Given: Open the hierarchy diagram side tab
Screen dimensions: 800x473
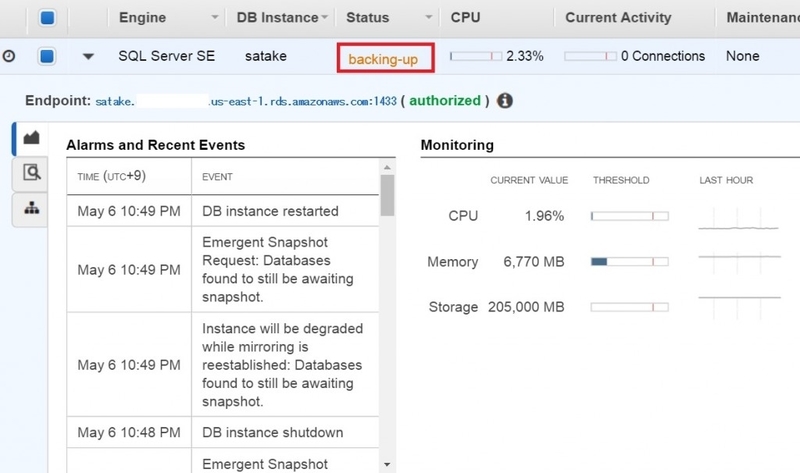Looking at the screenshot, I should 31,209.
